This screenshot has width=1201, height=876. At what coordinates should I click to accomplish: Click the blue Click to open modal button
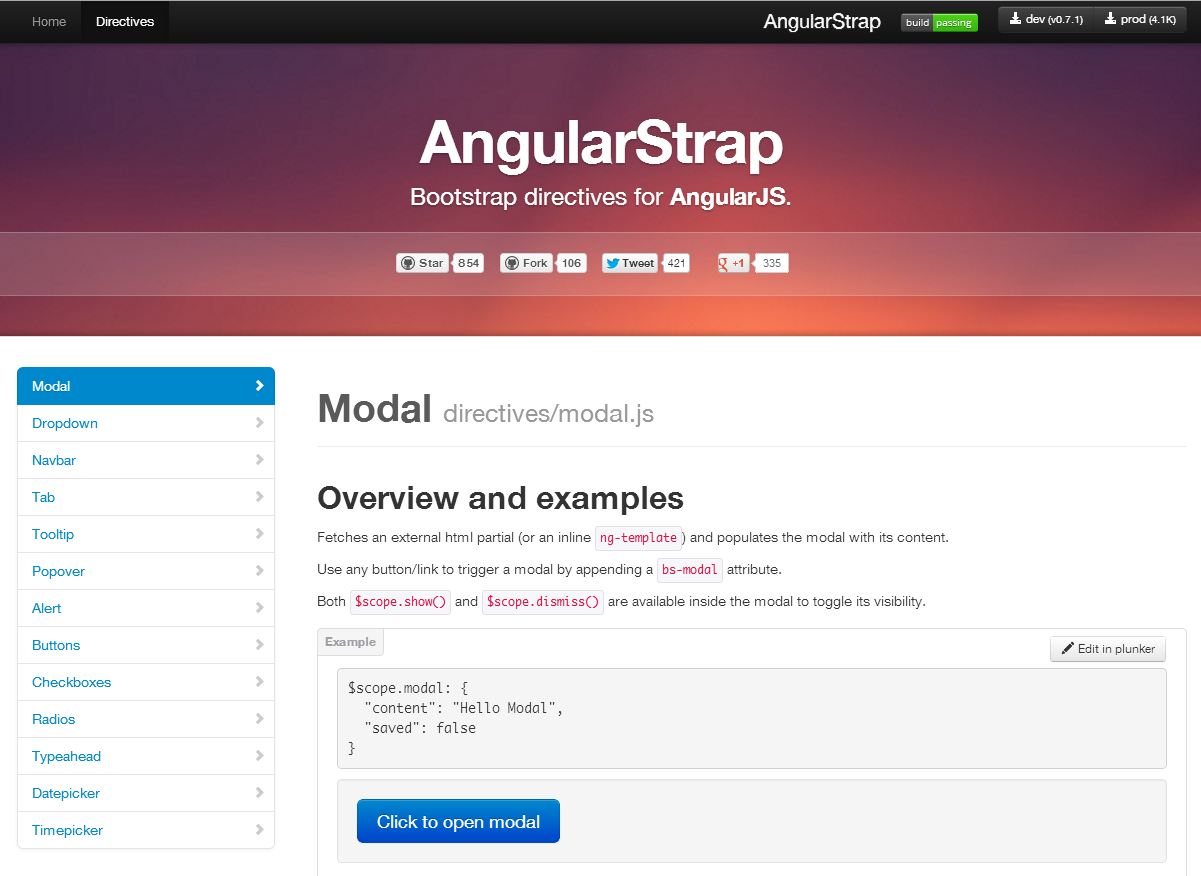(x=458, y=822)
